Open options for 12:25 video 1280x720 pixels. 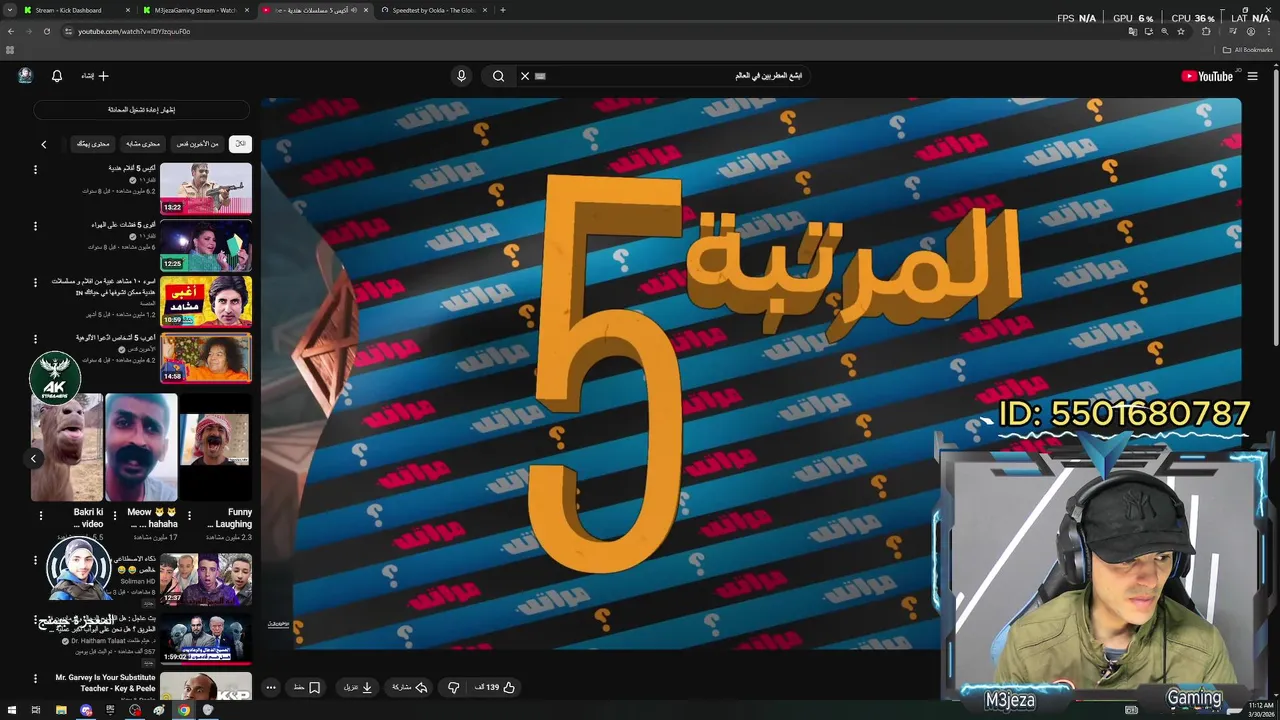(x=35, y=227)
